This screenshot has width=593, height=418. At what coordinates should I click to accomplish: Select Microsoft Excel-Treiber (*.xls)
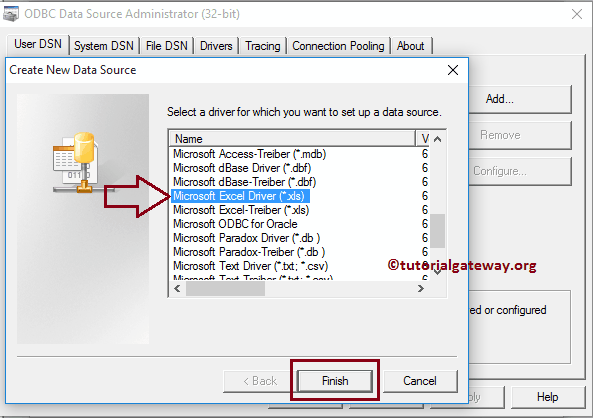click(241, 210)
